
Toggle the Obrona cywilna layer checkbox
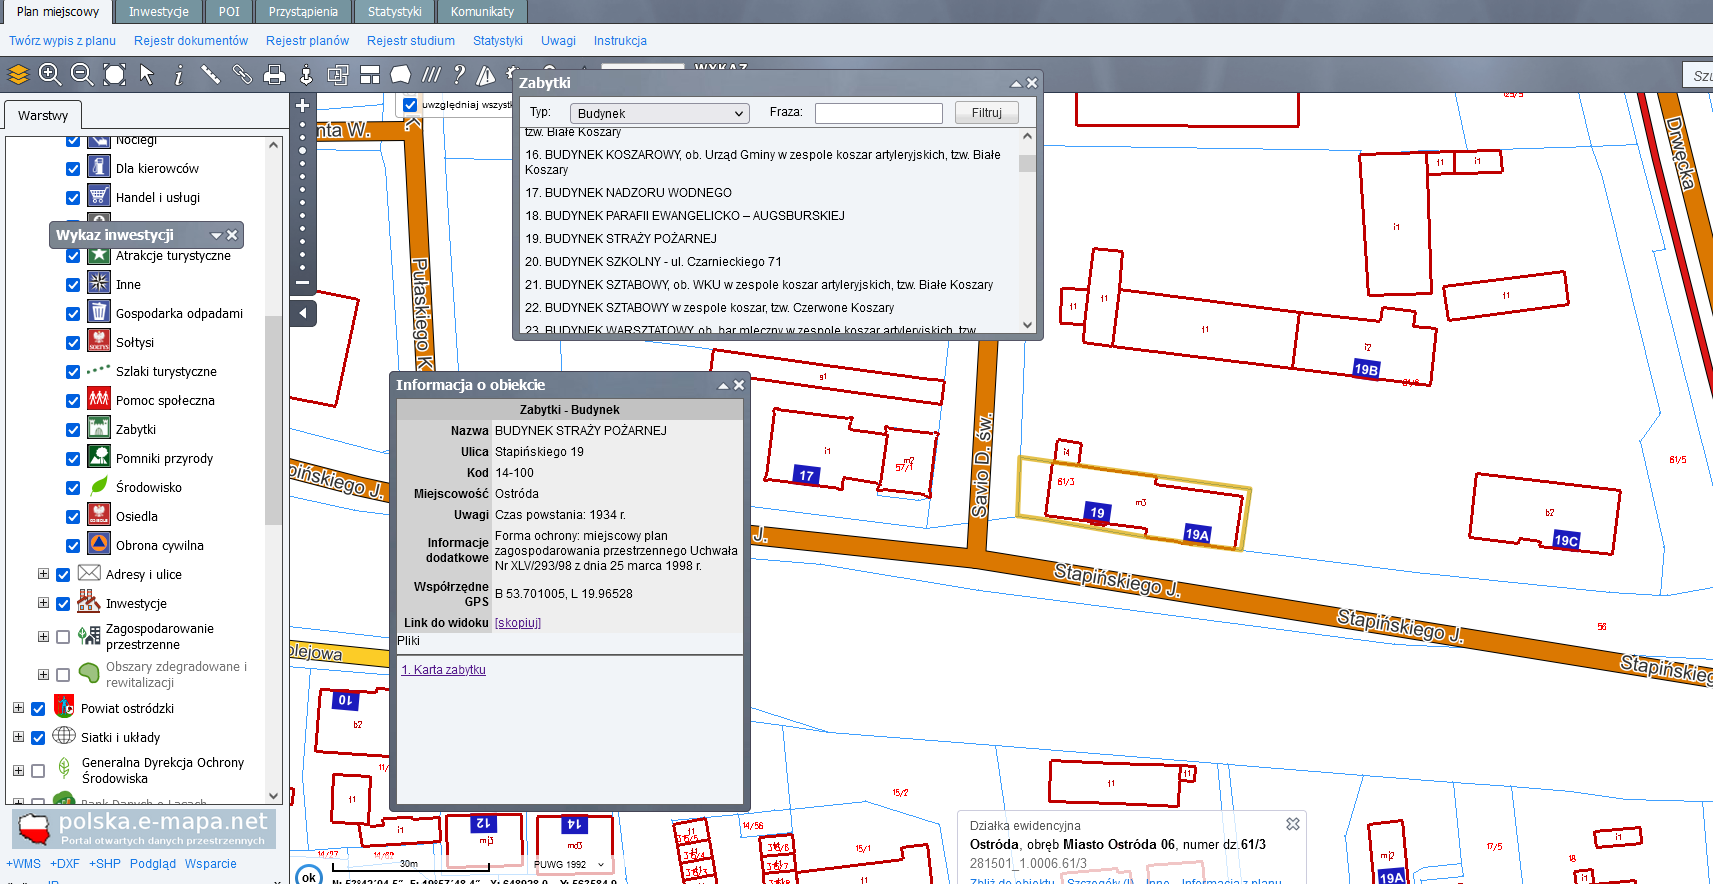(x=73, y=546)
